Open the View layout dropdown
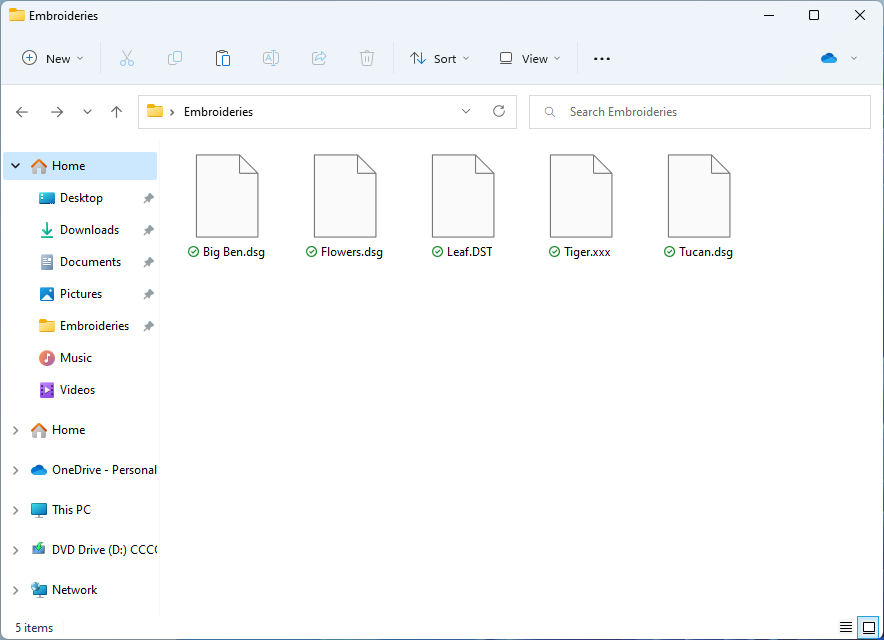Image resolution: width=884 pixels, height=640 pixels. [x=530, y=58]
